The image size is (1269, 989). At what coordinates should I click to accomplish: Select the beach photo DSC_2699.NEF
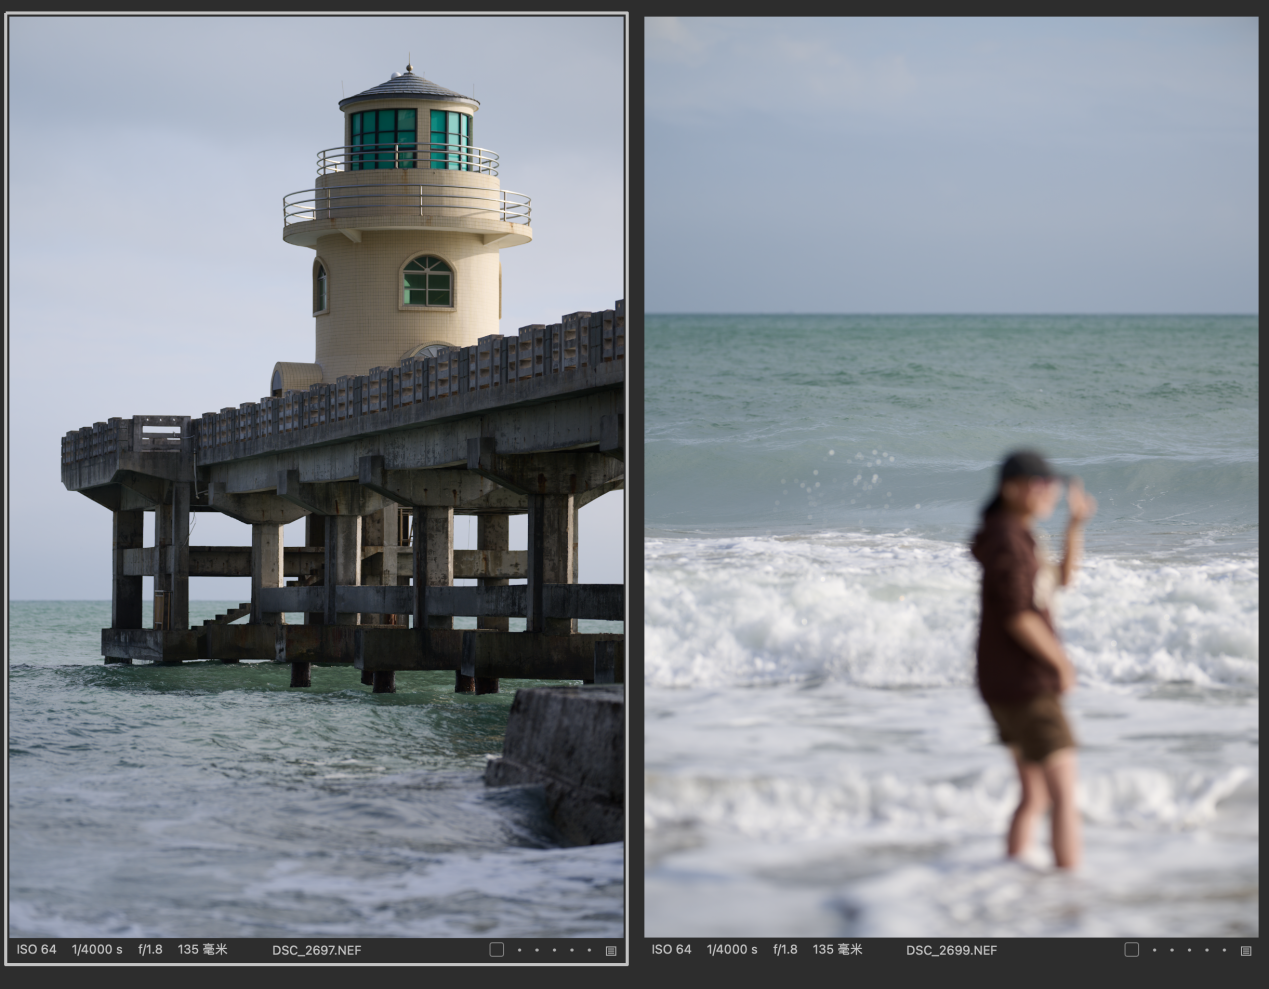tap(951, 475)
